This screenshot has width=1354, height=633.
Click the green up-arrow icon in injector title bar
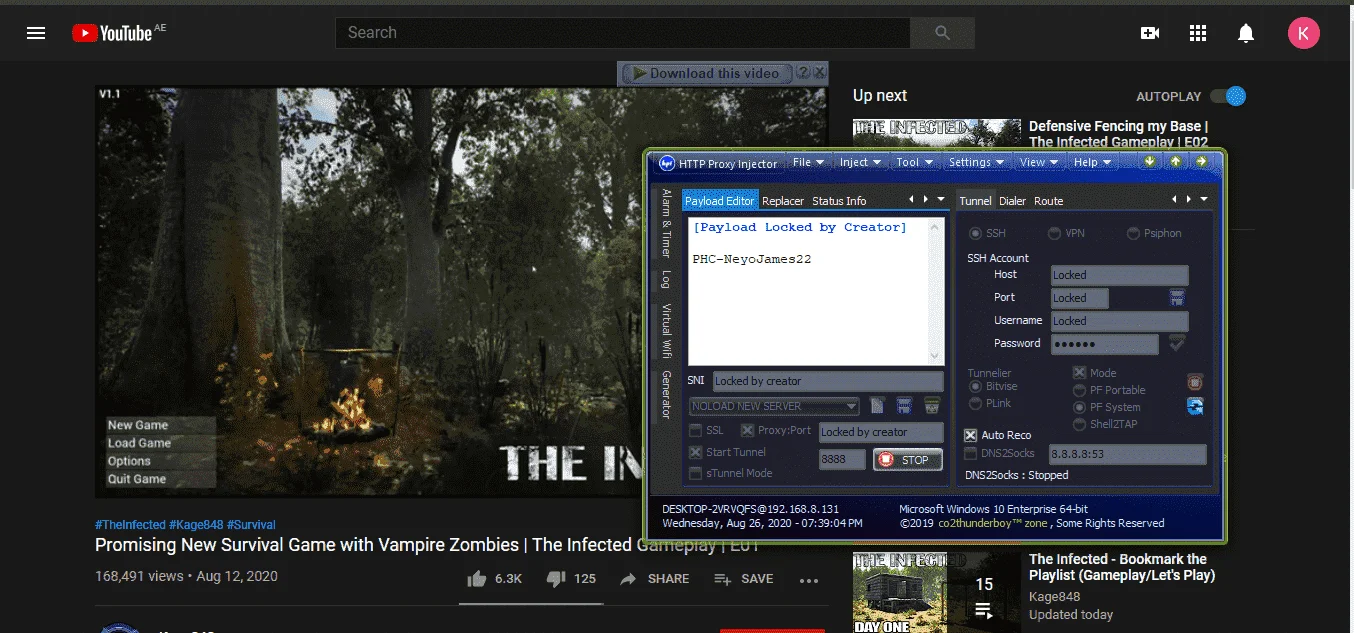[1176, 161]
